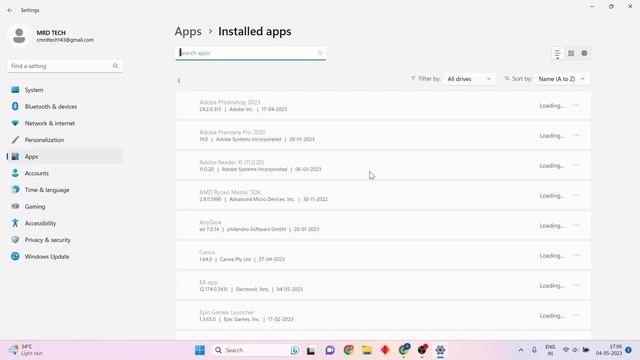The height and width of the screenshot is (360, 640).
Task: Open network and volume quick settings
Action: [x=576, y=350]
